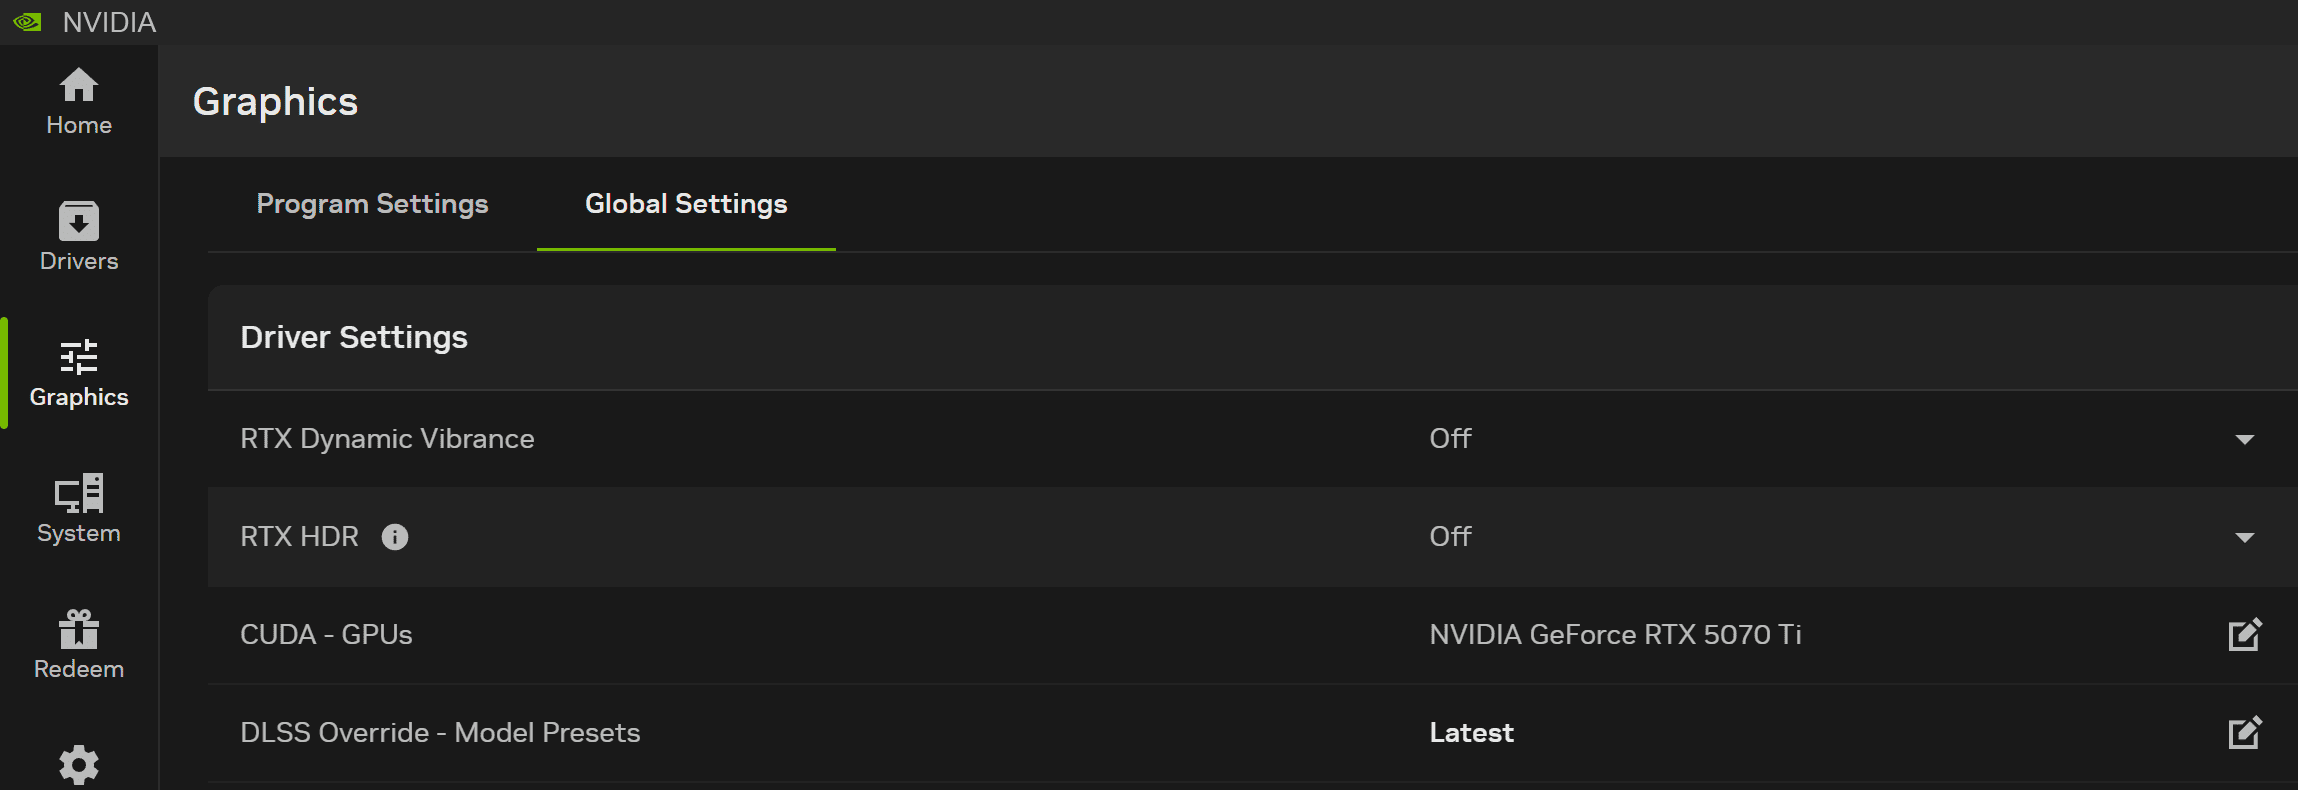This screenshot has height=790, width=2298.
Task: Open the Settings gear icon
Action: pyautogui.click(x=79, y=765)
